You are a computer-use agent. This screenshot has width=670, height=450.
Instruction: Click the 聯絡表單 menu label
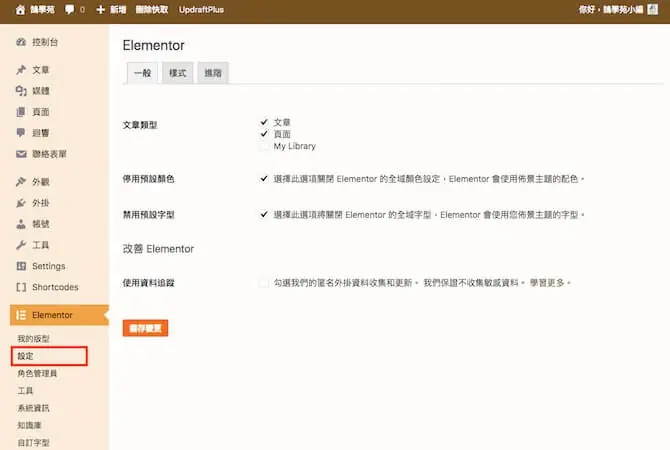click(49, 154)
